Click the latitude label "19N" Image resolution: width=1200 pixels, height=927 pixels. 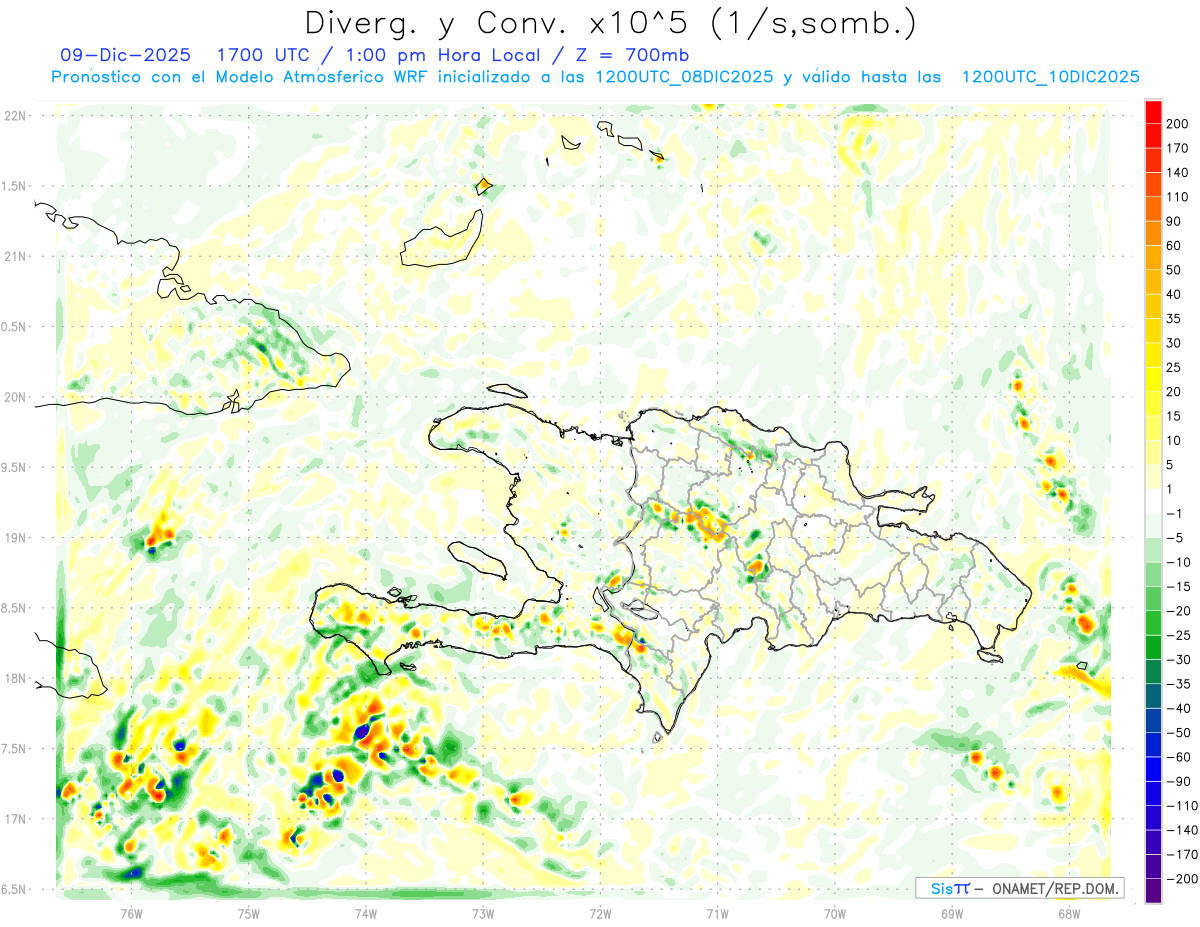pyautogui.click(x=16, y=538)
